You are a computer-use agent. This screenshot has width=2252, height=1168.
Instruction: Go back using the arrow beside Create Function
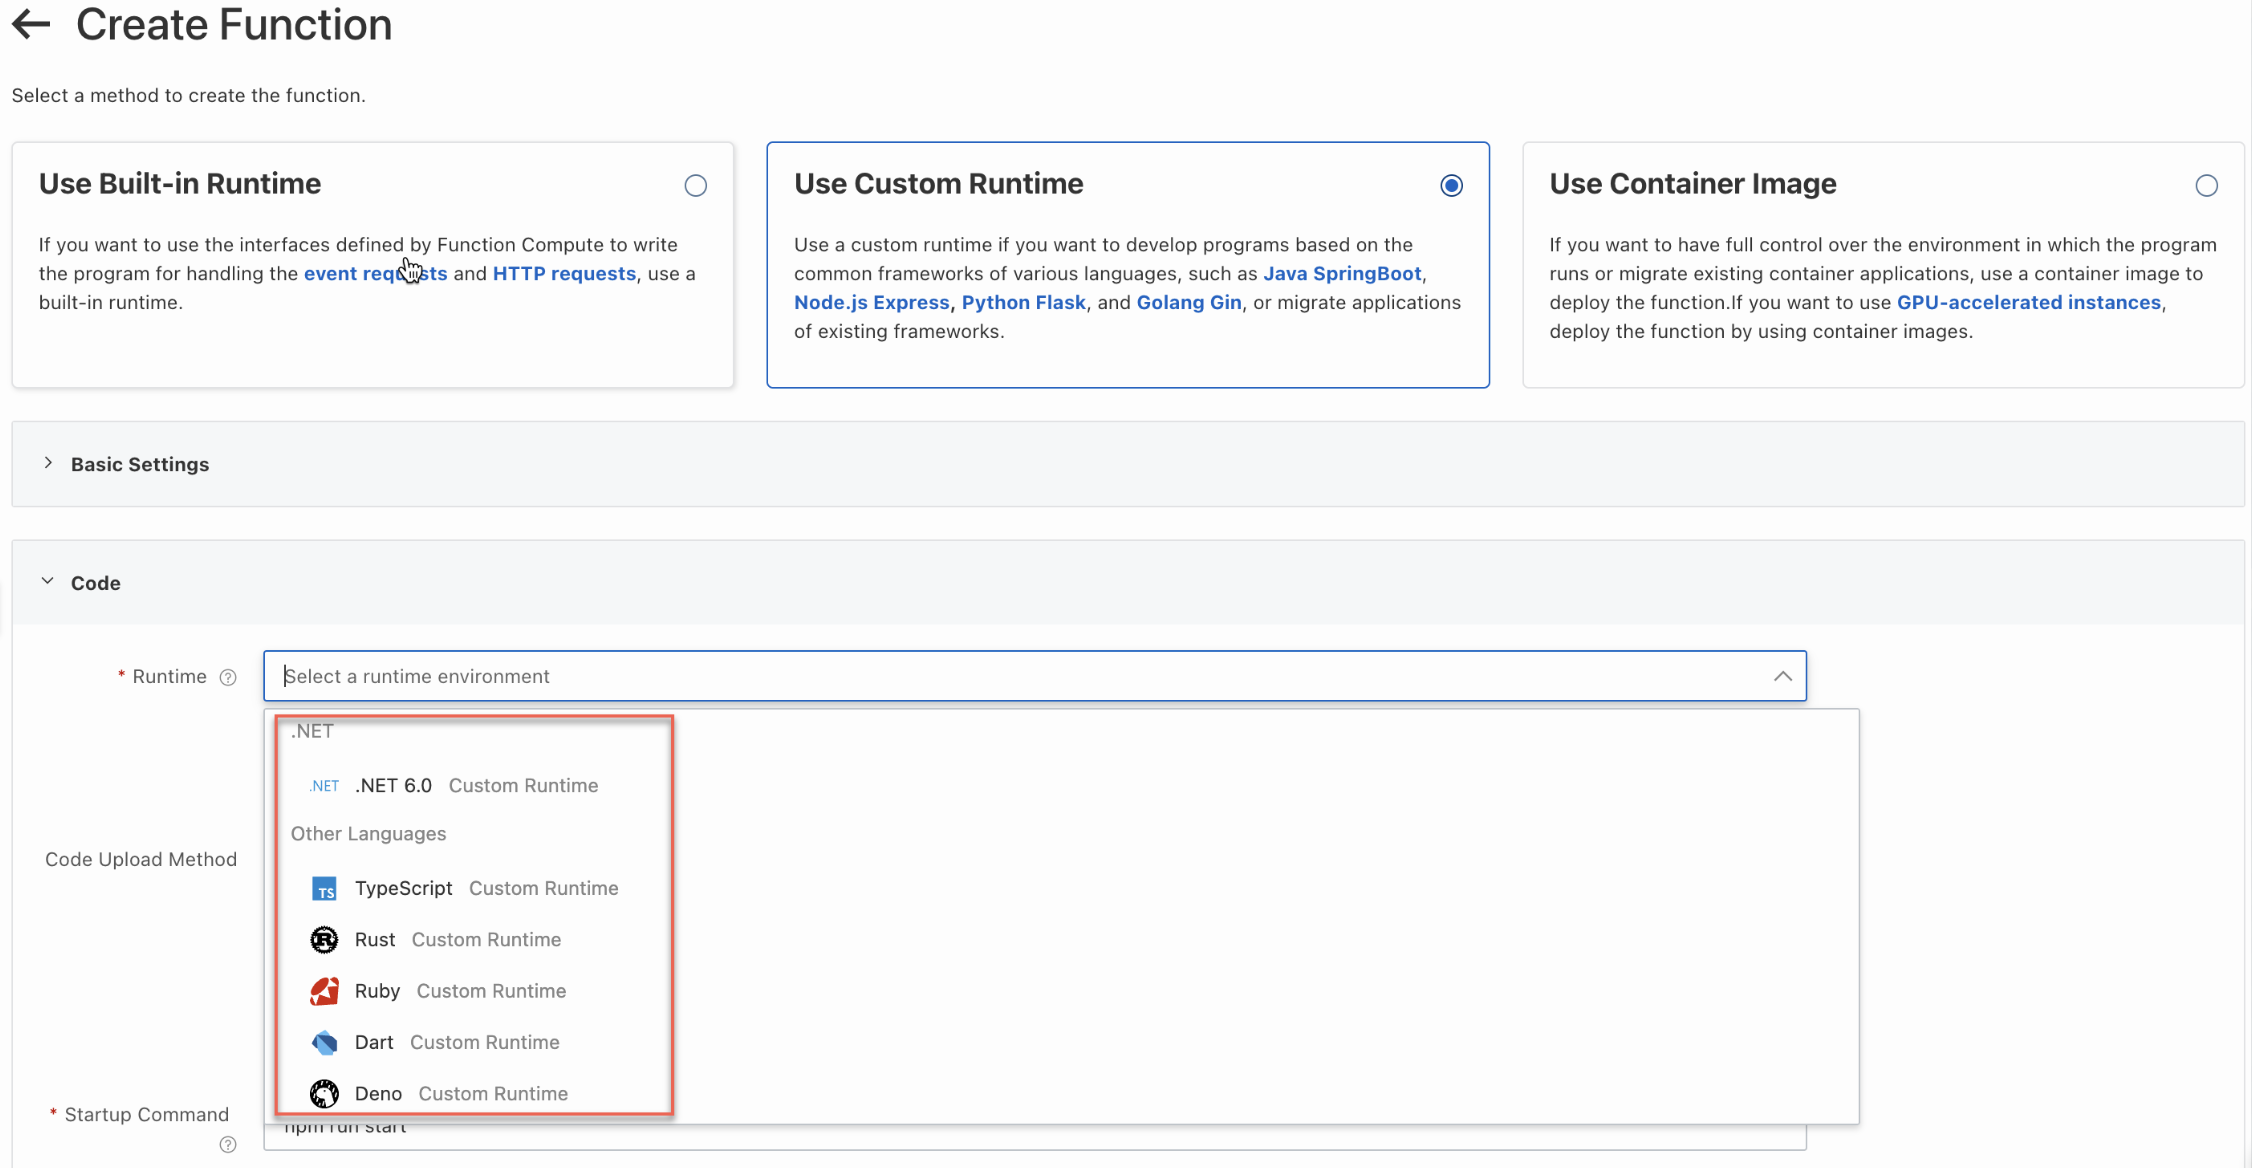31,24
